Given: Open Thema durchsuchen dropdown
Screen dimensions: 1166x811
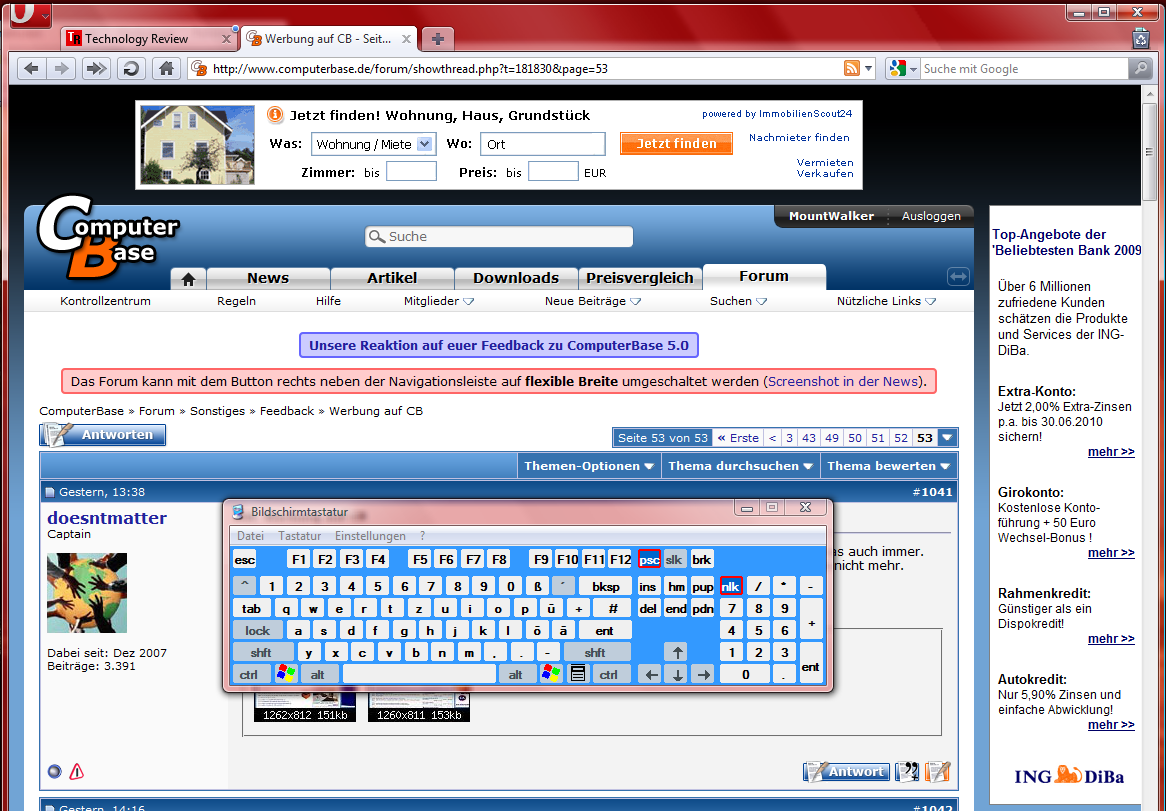Looking at the screenshot, I should point(741,466).
